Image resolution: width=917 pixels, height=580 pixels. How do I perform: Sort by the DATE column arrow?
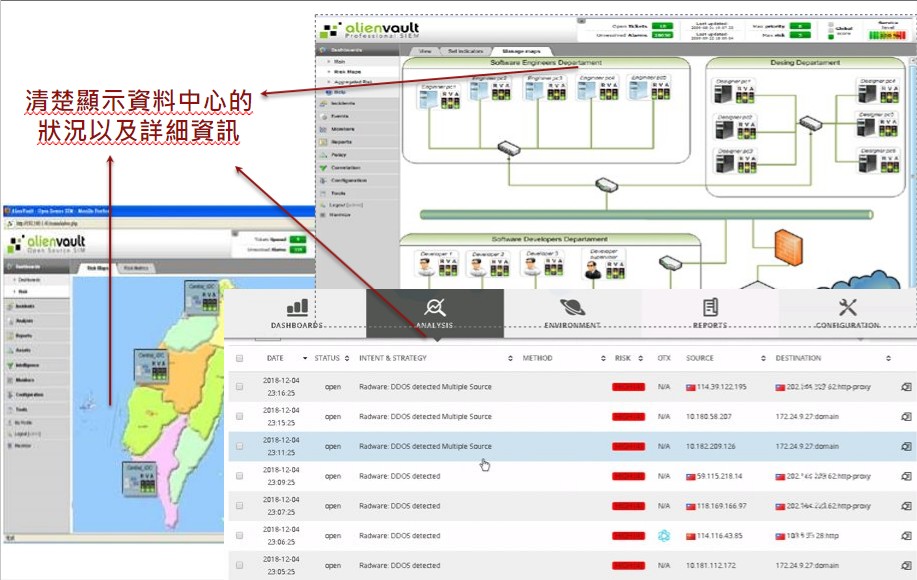click(303, 358)
